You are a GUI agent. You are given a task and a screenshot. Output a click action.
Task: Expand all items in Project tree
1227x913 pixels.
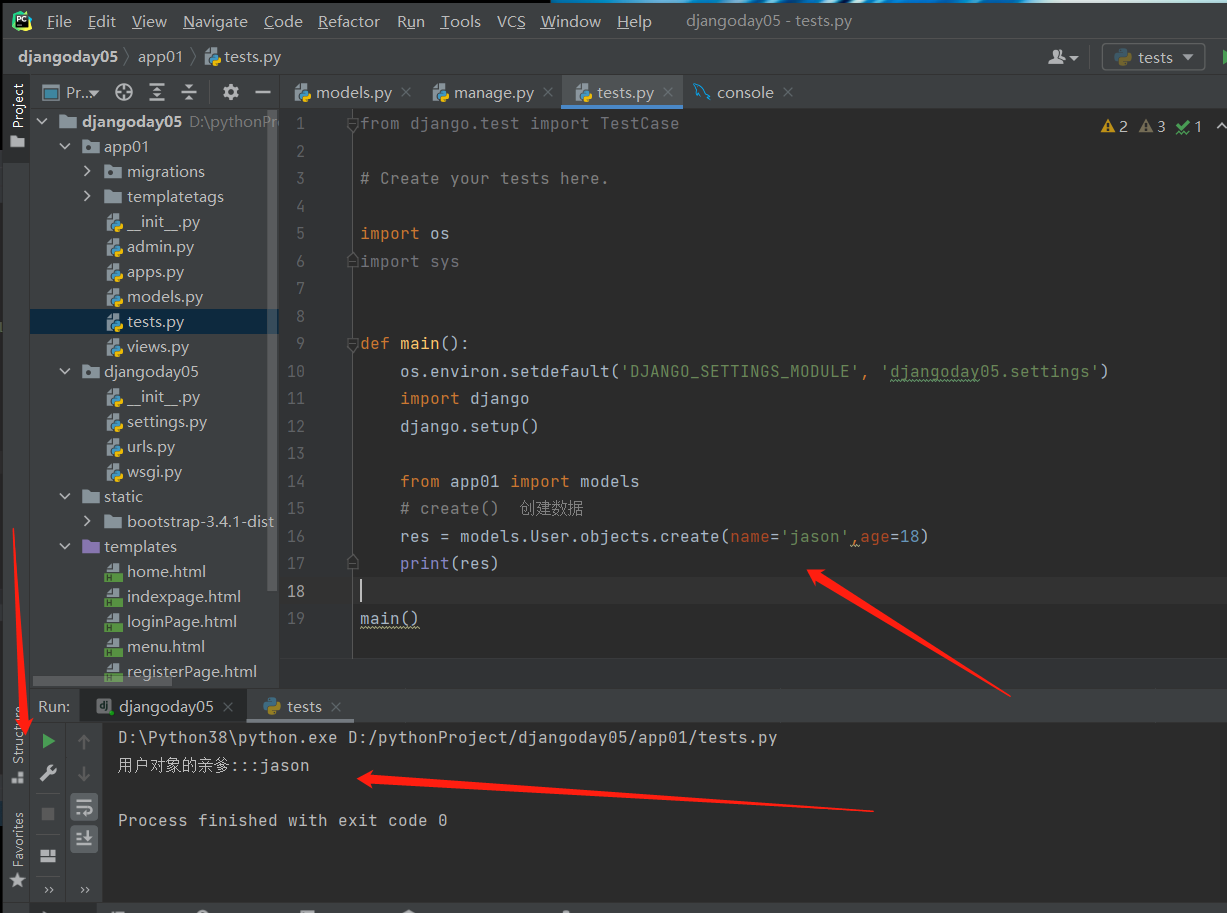tap(157, 92)
